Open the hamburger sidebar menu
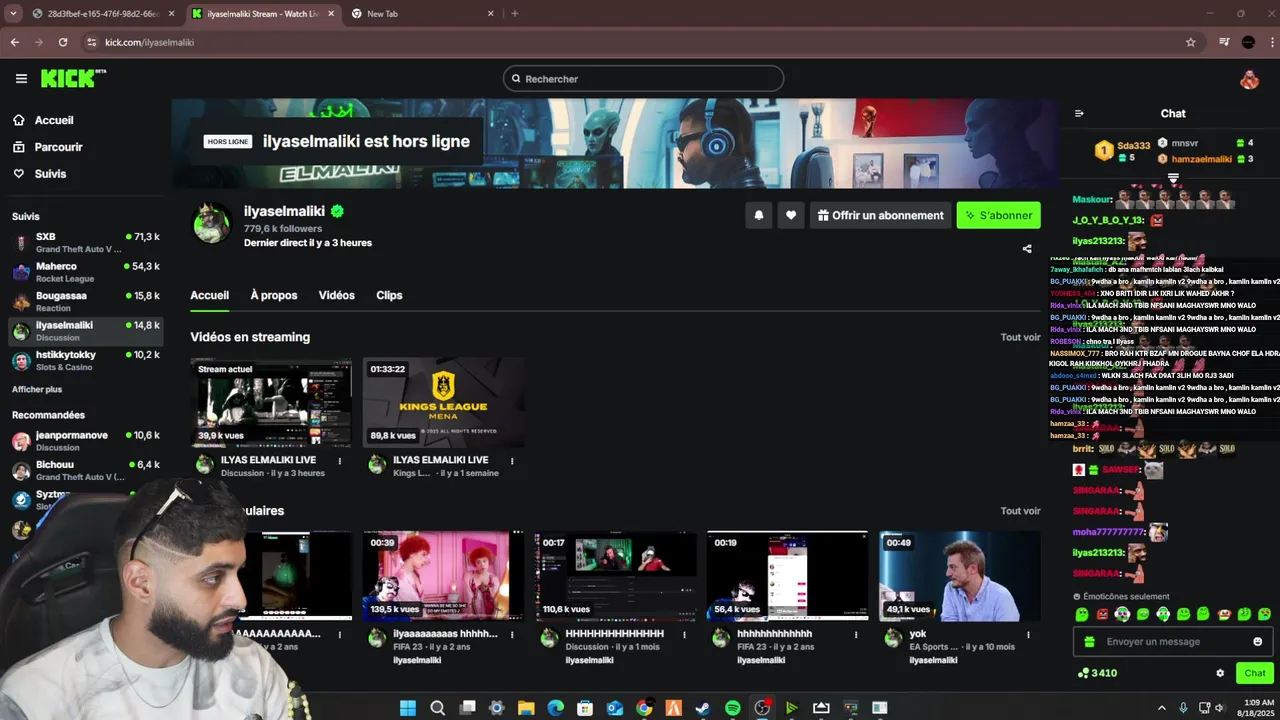 click(x=21, y=79)
